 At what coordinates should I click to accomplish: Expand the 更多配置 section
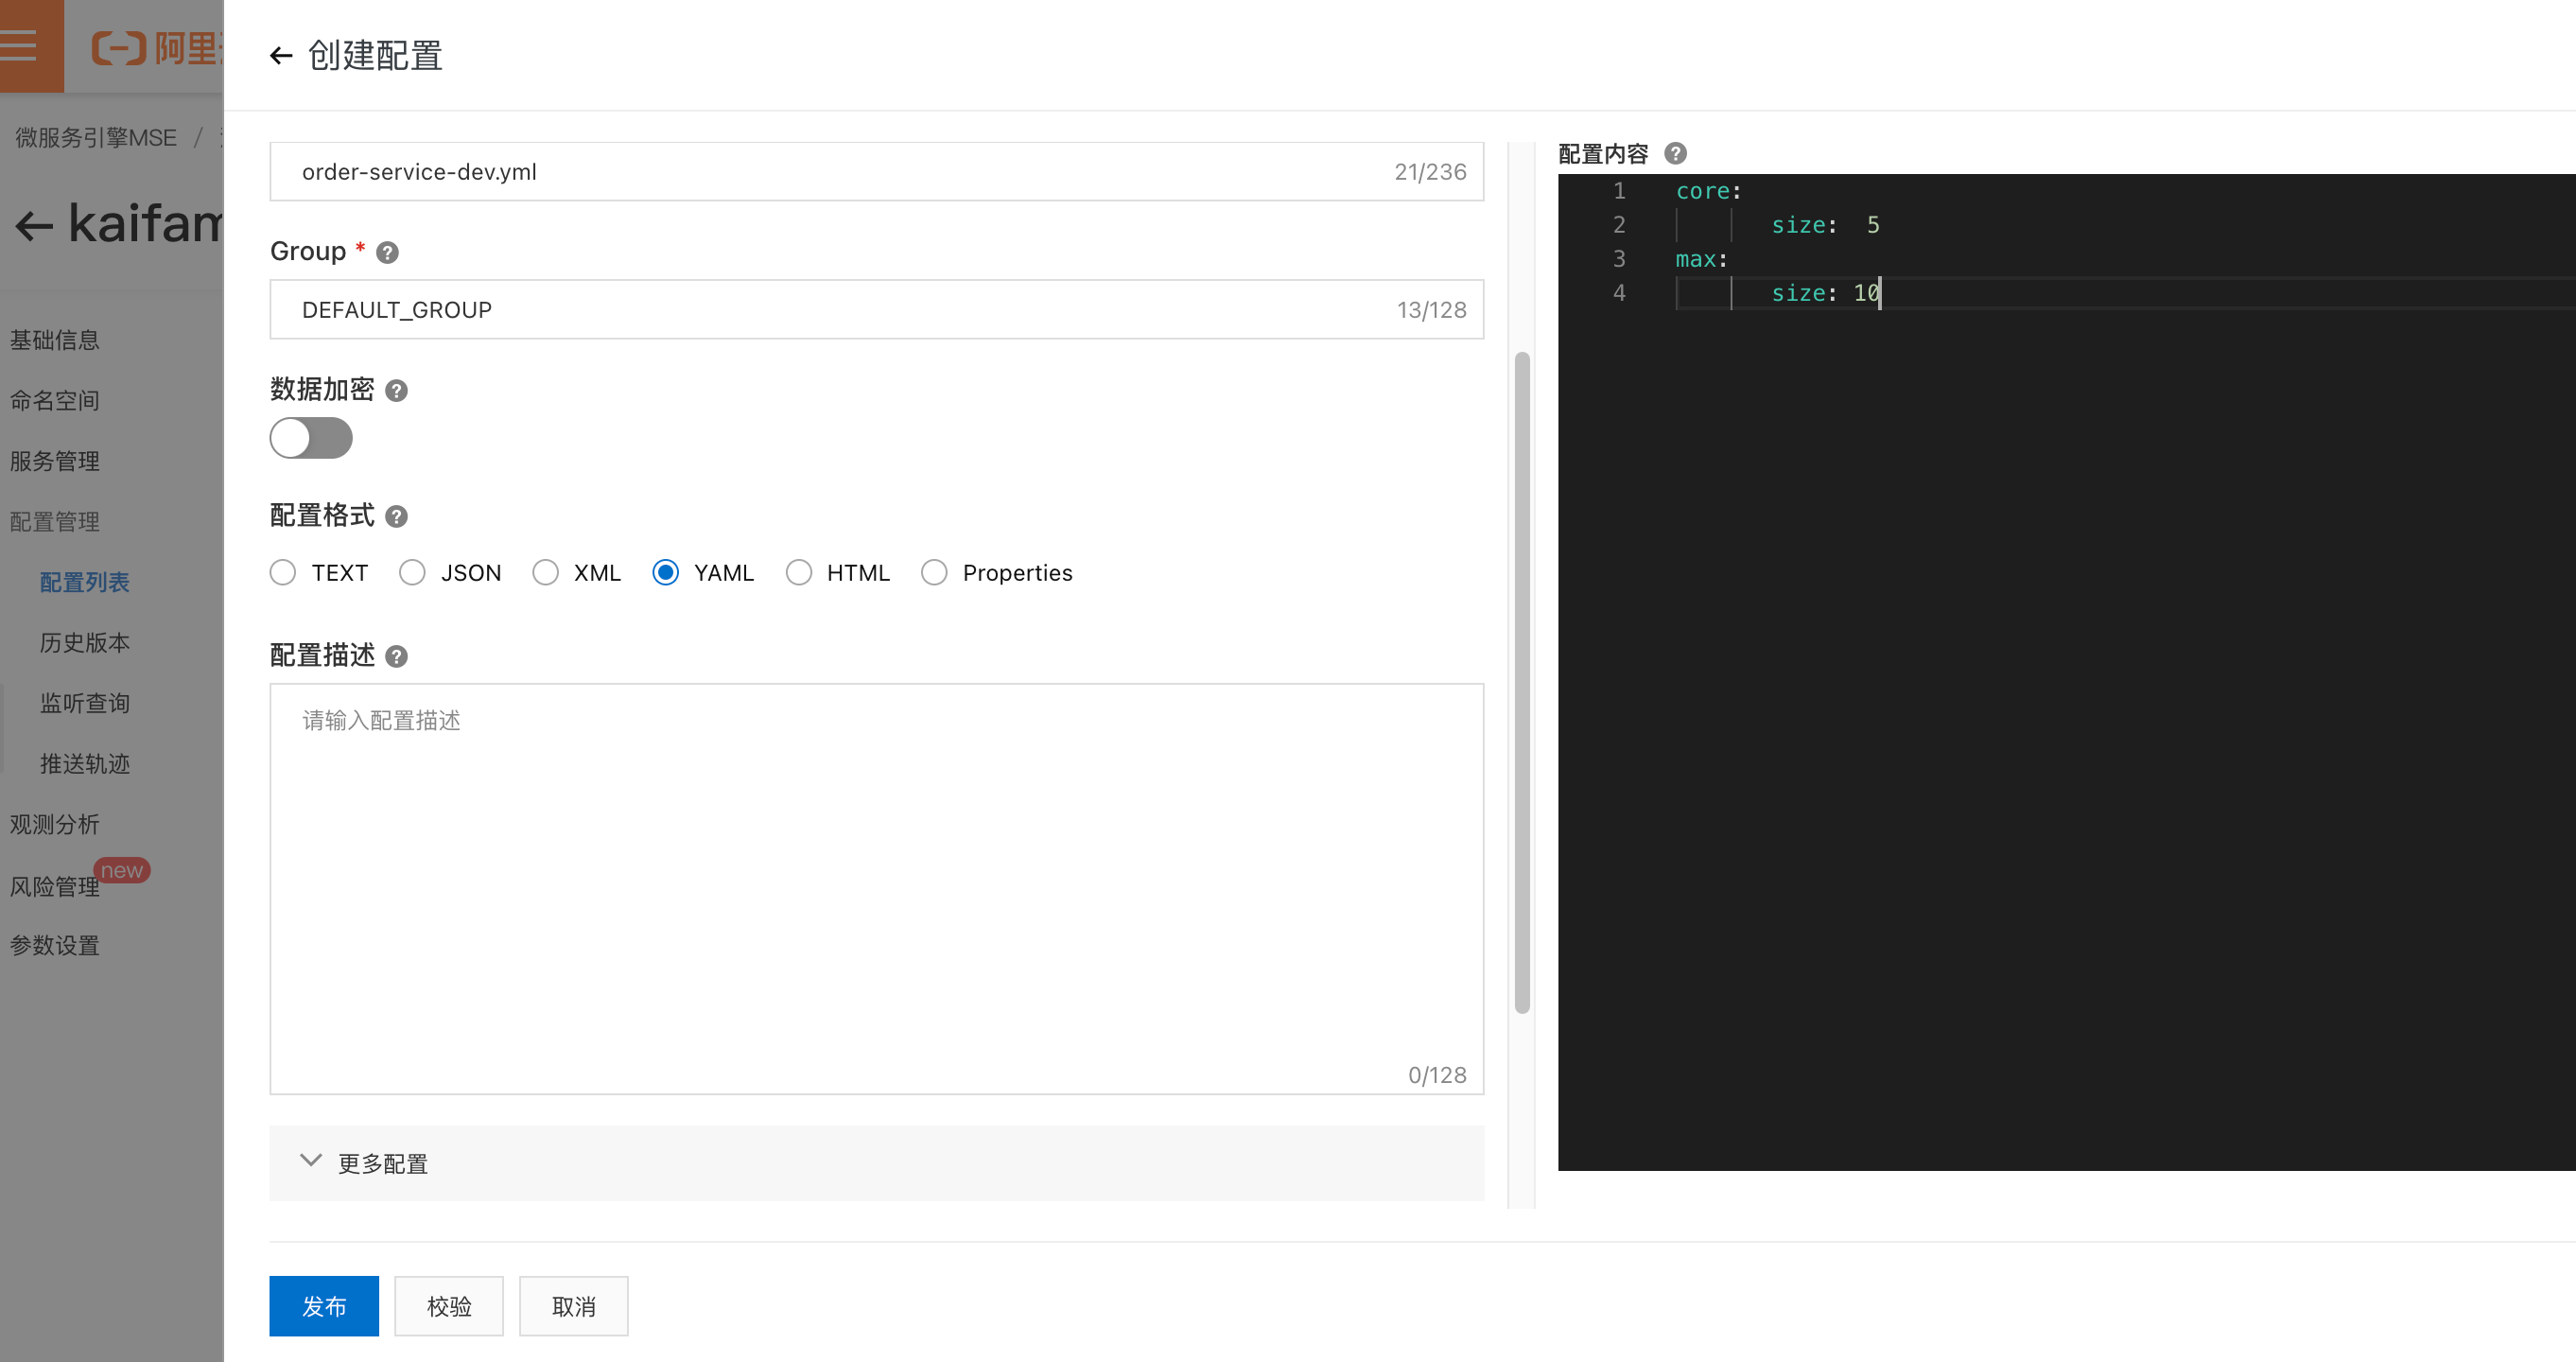[876, 1163]
